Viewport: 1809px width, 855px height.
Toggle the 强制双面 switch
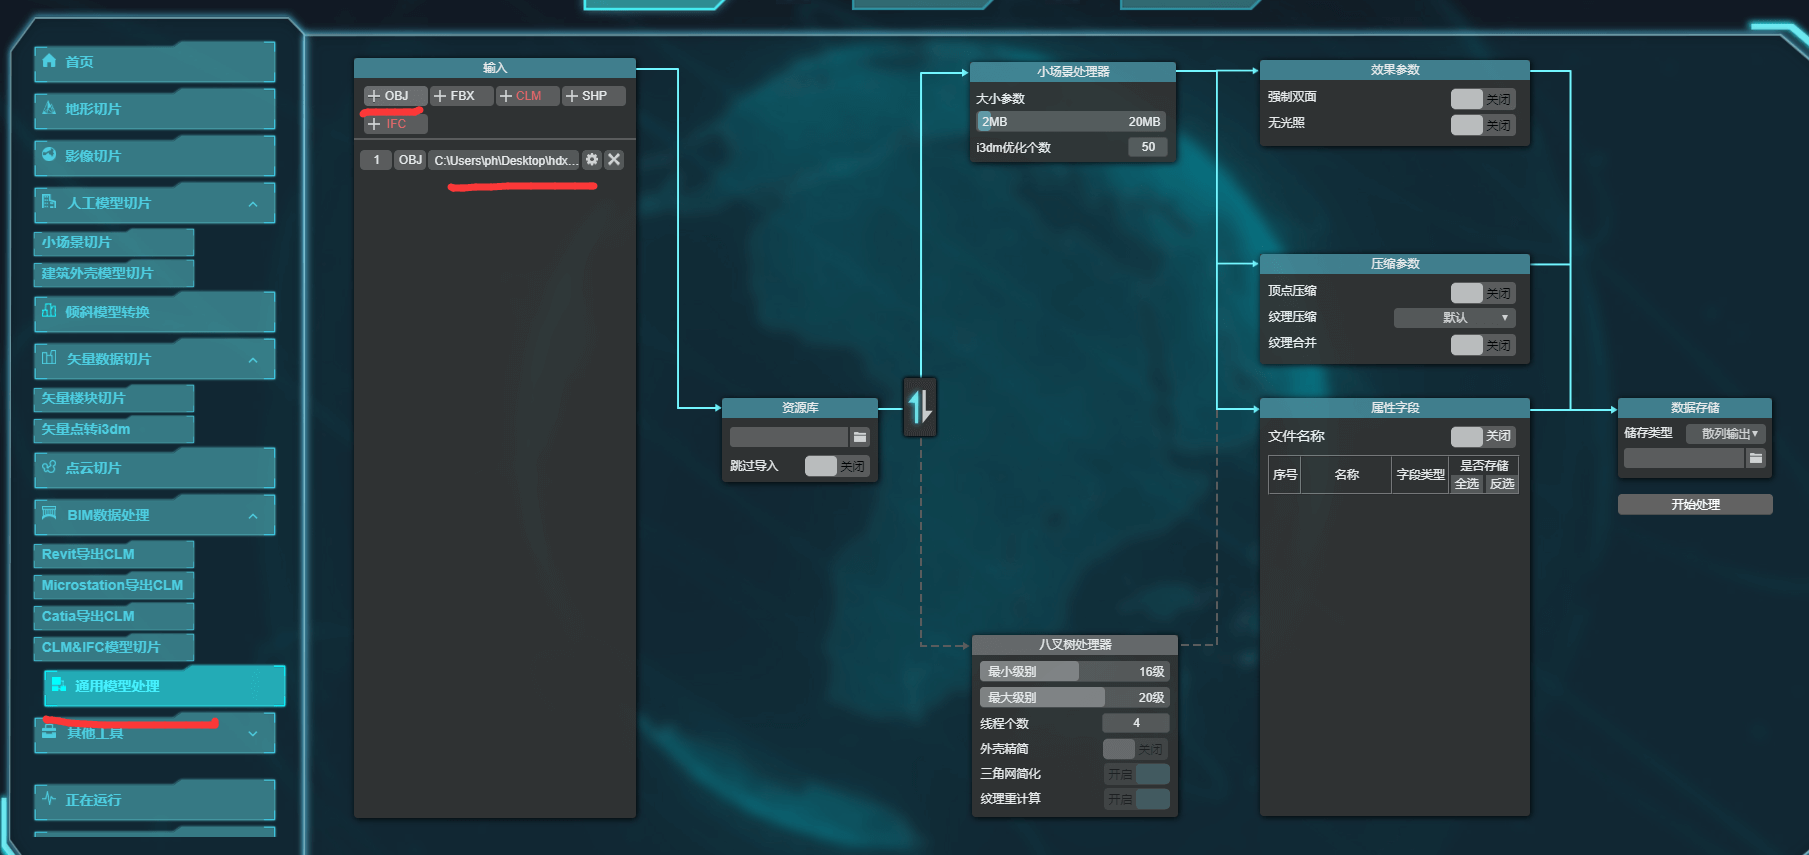tap(1482, 99)
